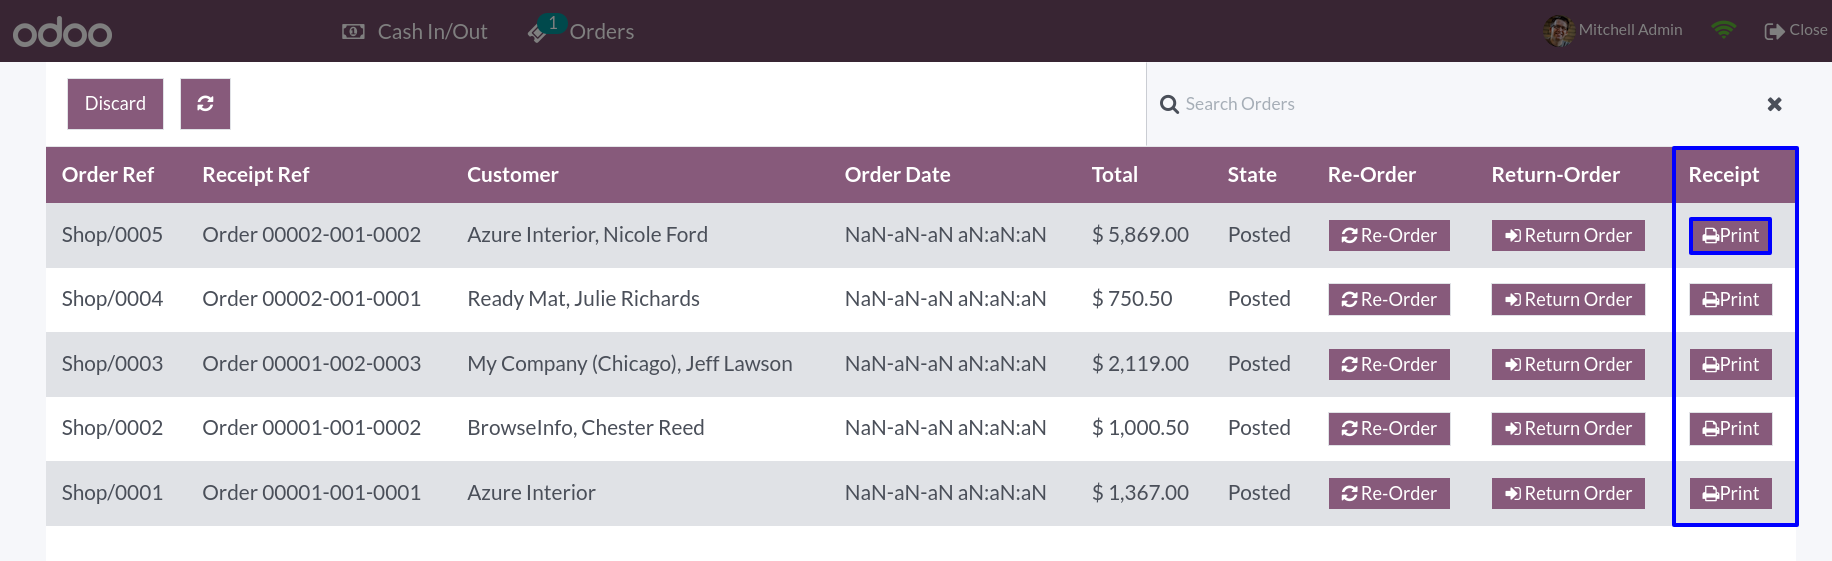The height and width of the screenshot is (561, 1832).
Task: Re-Order the BrowseInfo Chester Reed order
Action: [x=1389, y=429]
